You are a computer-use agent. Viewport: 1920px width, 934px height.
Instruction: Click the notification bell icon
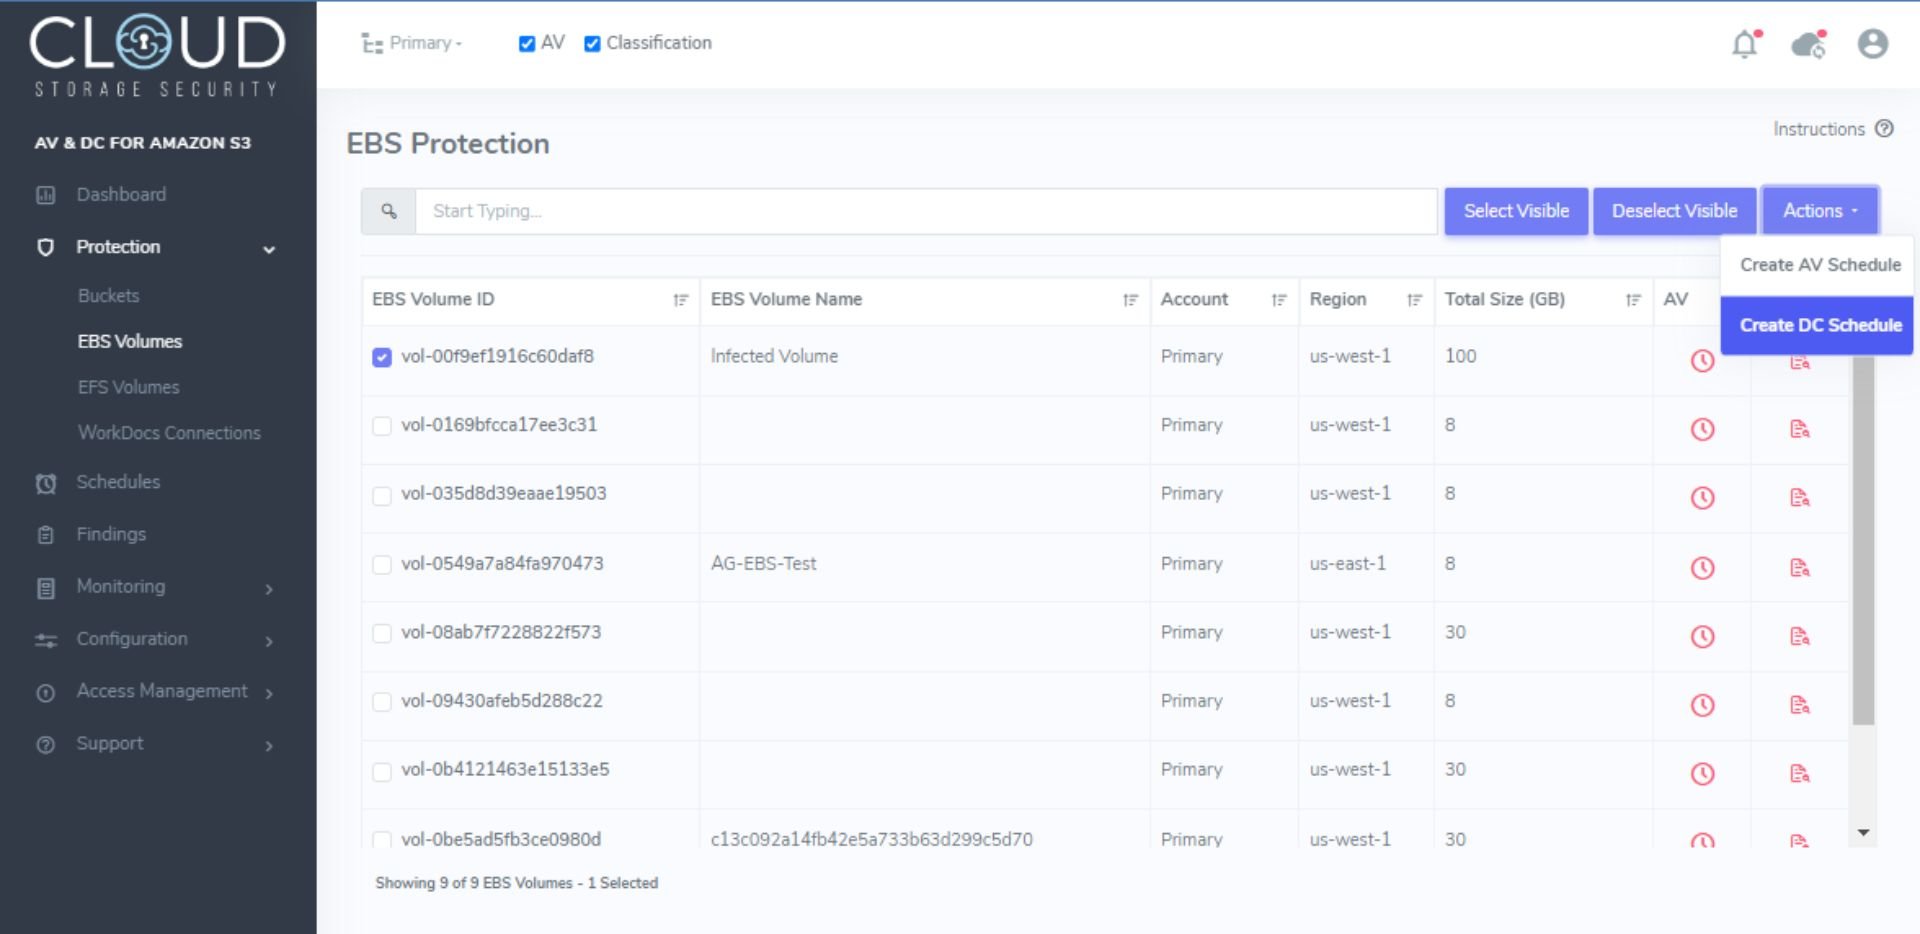pos(1744,44)
